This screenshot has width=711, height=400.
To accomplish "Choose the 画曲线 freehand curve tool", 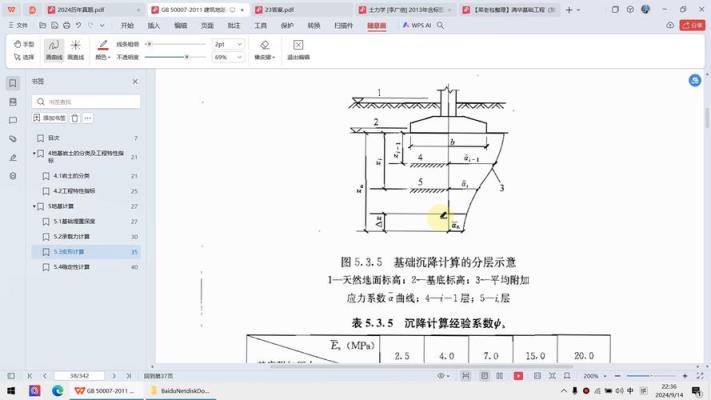I will click(x=53, y=49).
